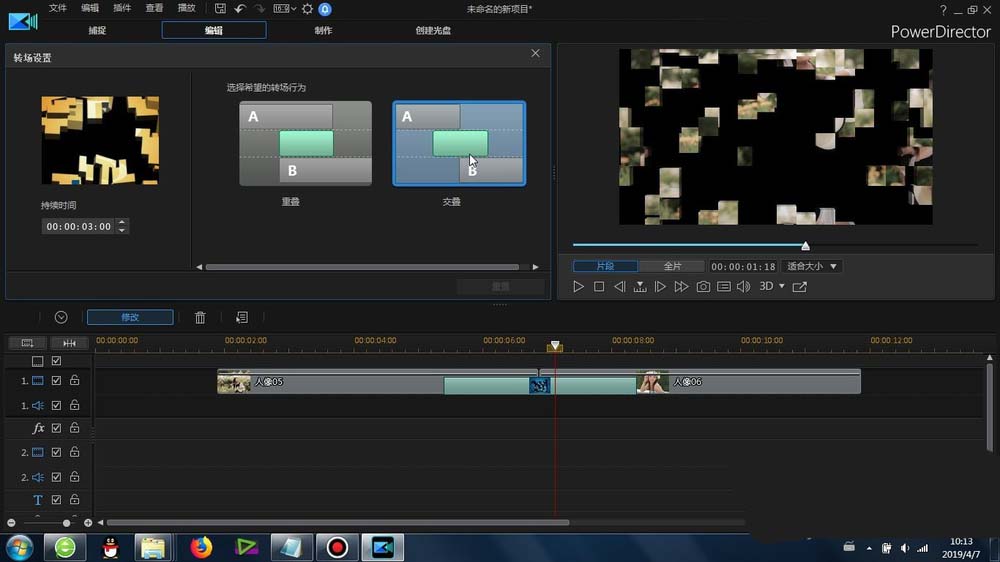
Task: Click the save project floppy icon
Action: tap(220, 9)
